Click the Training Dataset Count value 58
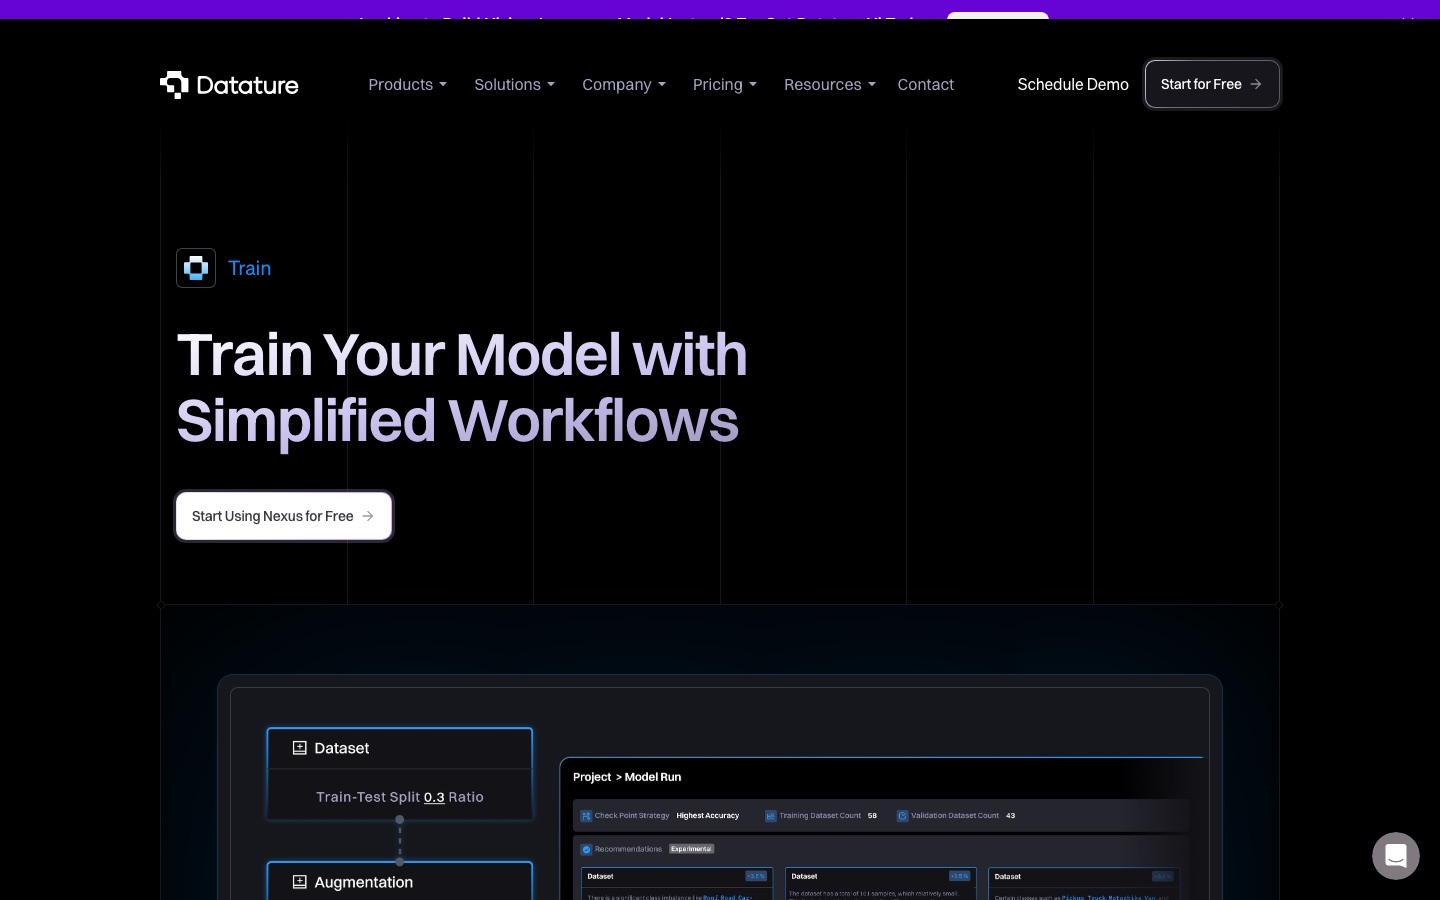The height and width of the screenshot is (900, 1440). tap(872, 816)
